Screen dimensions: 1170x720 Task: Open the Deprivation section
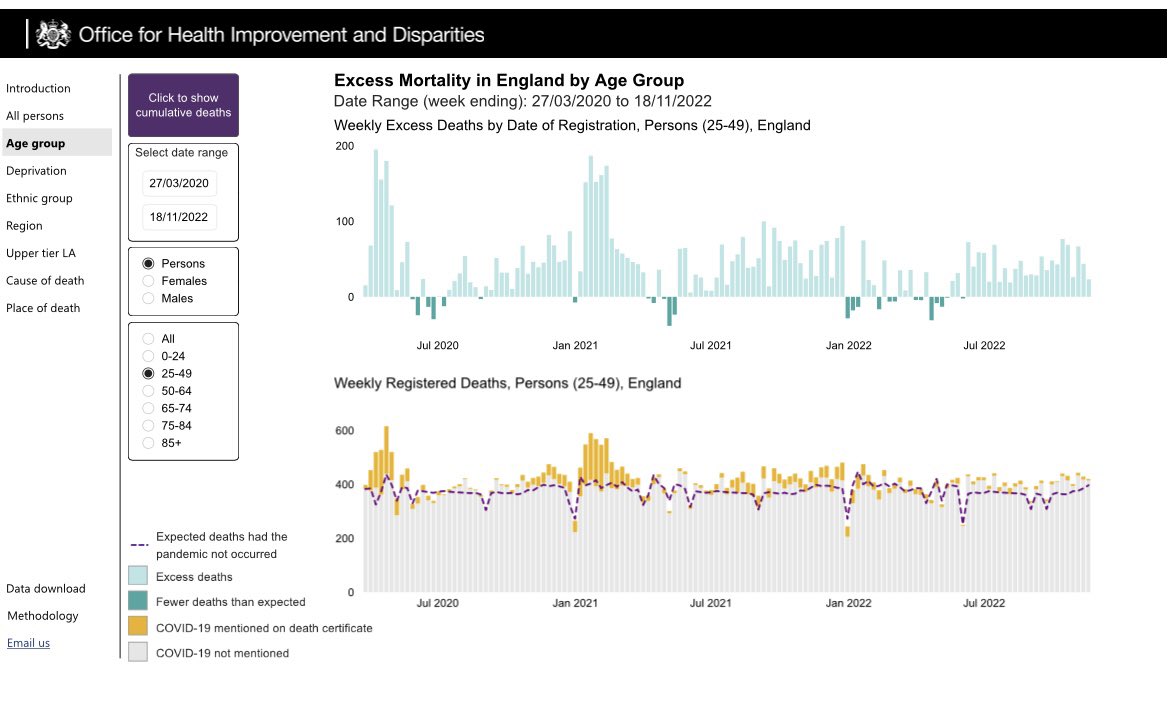tap(37, 171)
